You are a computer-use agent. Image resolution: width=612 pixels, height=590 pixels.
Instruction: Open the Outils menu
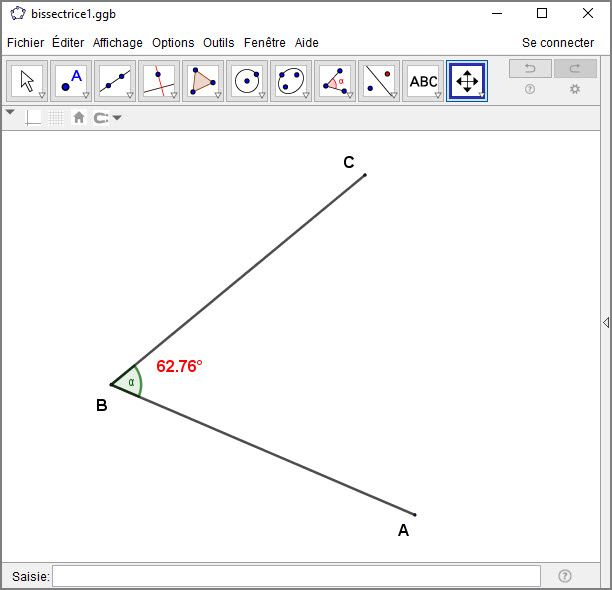[219, 43]
